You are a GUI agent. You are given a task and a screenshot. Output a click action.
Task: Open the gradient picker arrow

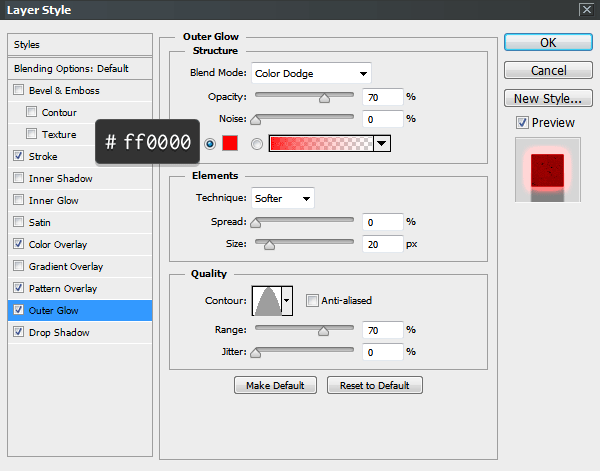[381, 144]
